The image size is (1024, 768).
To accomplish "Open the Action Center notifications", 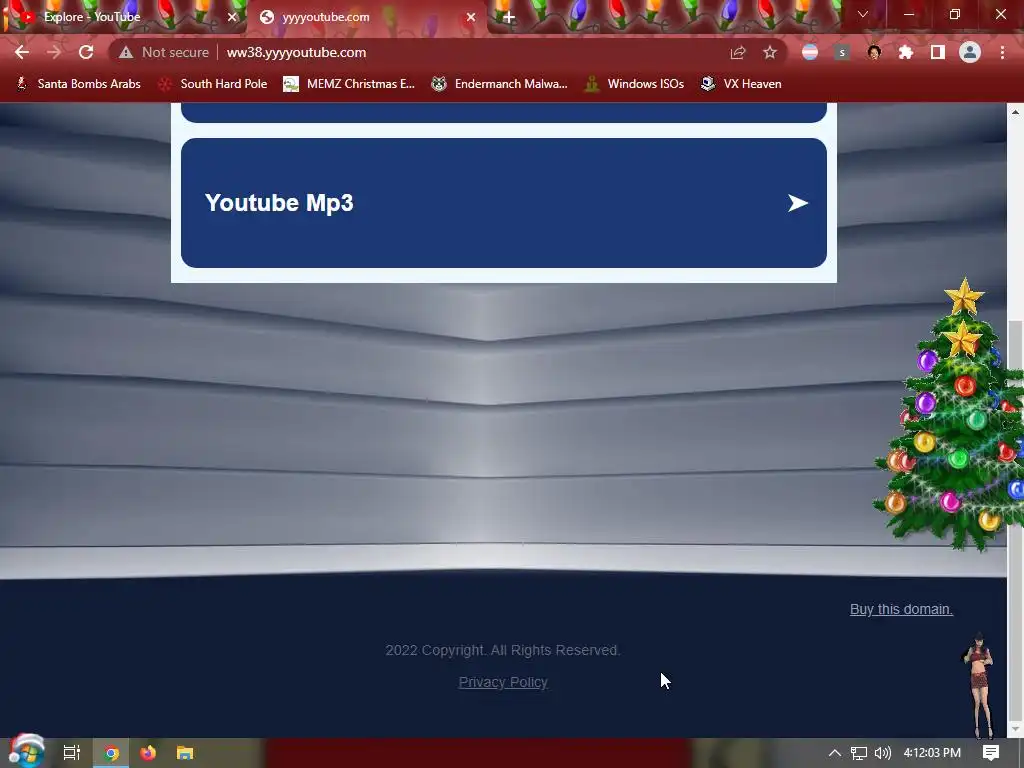I will click(x=991, y=753).
